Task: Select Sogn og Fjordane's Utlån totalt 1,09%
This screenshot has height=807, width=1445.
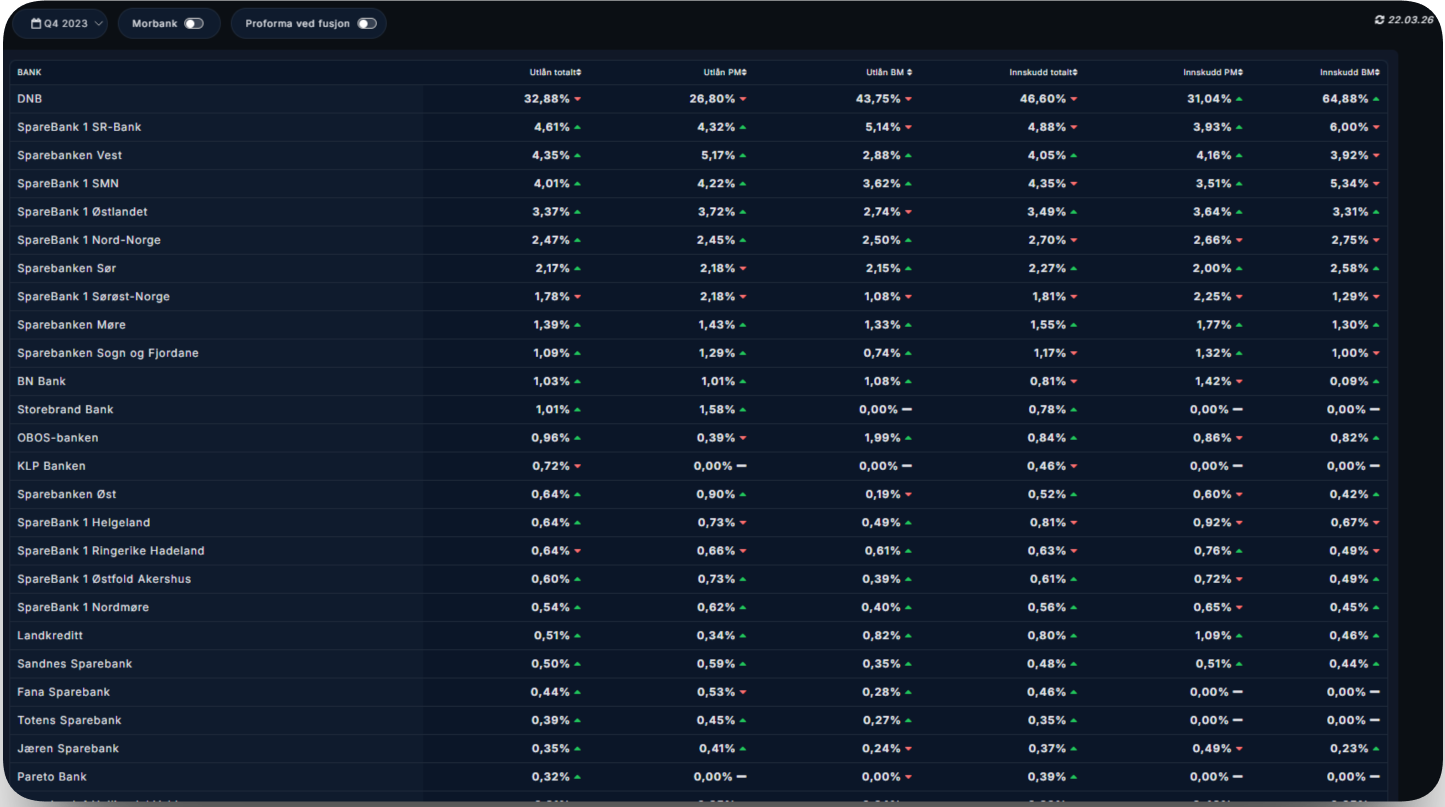Action: (552, 353)
